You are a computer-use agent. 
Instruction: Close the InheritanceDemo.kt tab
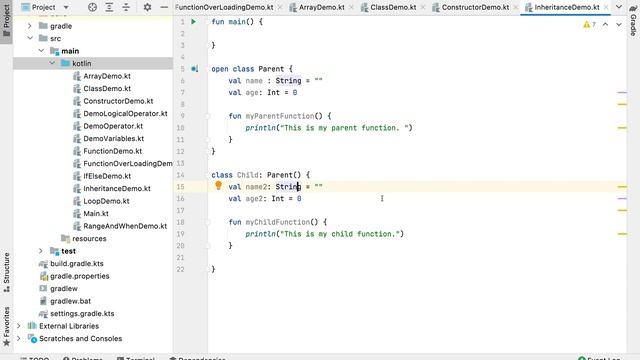click(606, 7)
